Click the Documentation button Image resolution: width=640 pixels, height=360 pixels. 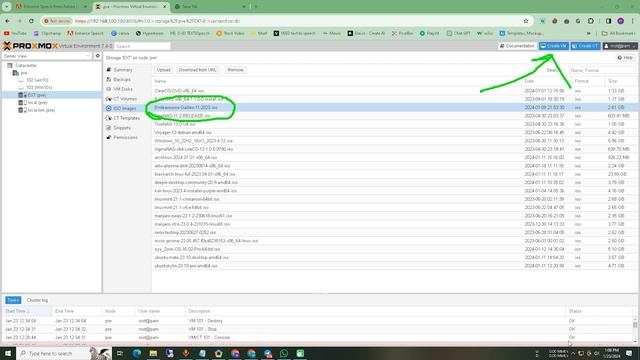tap(517, 46)
